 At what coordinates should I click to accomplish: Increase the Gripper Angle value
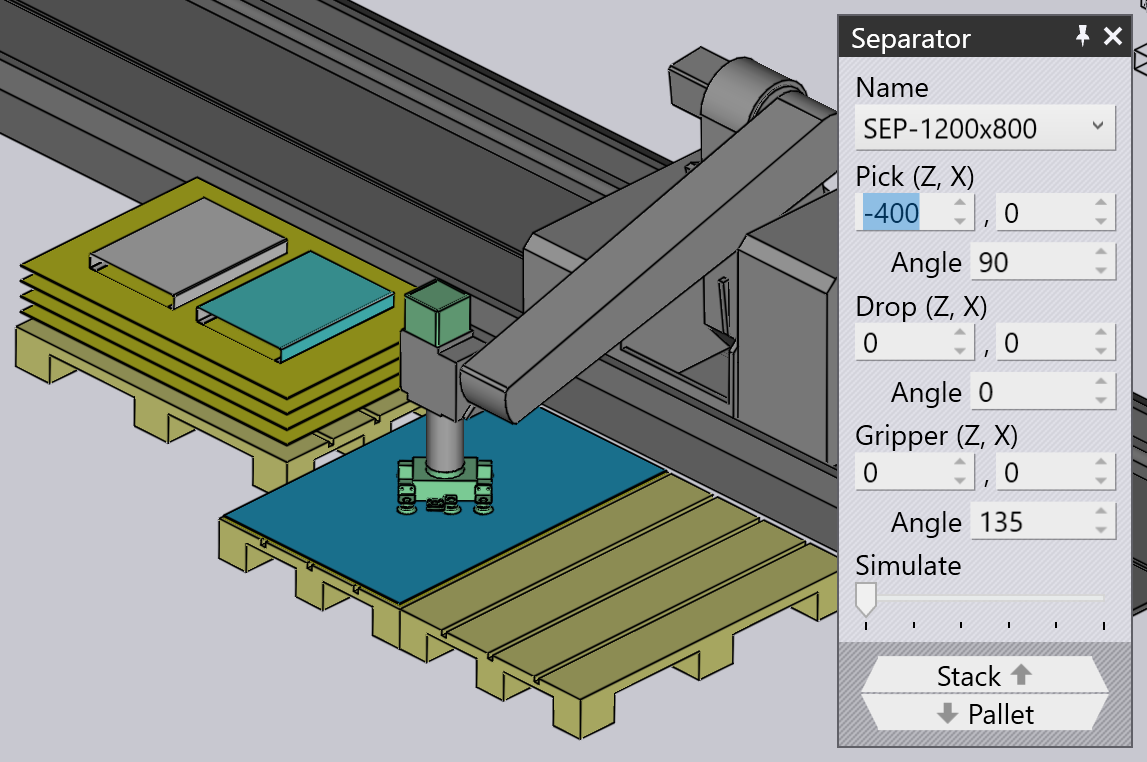pyautogui.click(x=1101, y=513)
